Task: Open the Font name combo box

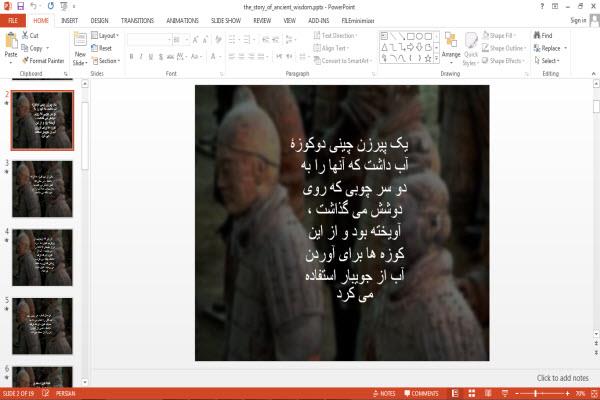Action: tap(149, 39)
